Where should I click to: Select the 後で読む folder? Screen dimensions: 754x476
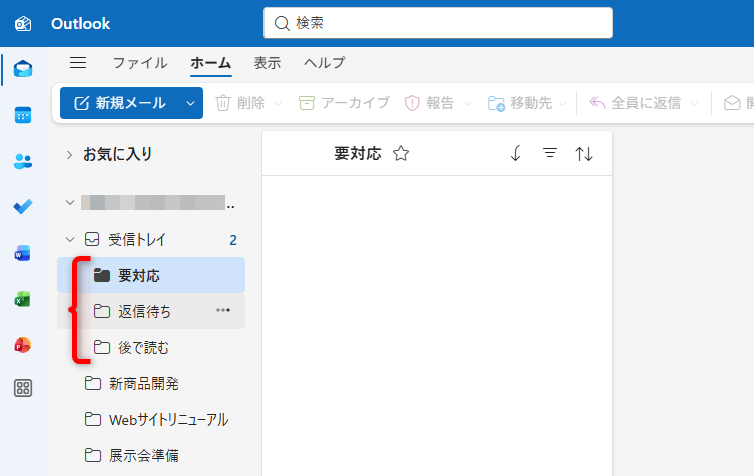coord(151,347)
